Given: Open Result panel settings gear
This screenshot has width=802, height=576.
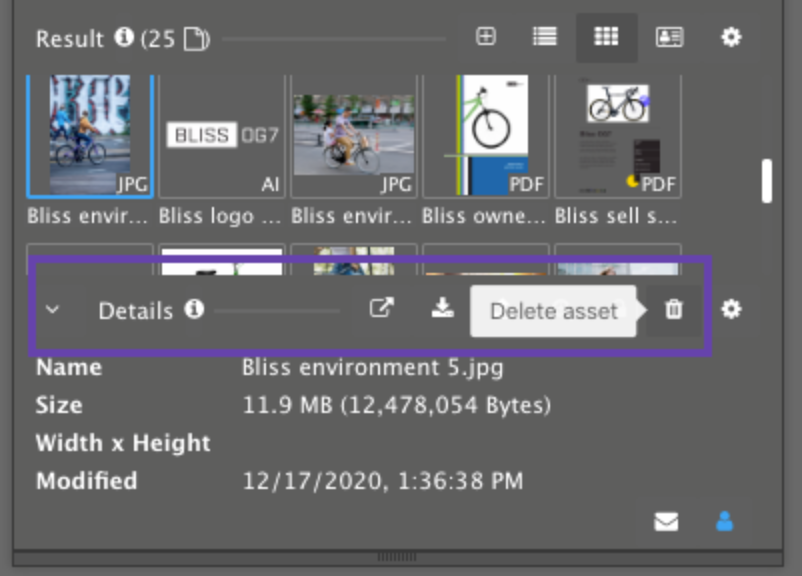Looking at the screenshot, I should coord(731,37).
